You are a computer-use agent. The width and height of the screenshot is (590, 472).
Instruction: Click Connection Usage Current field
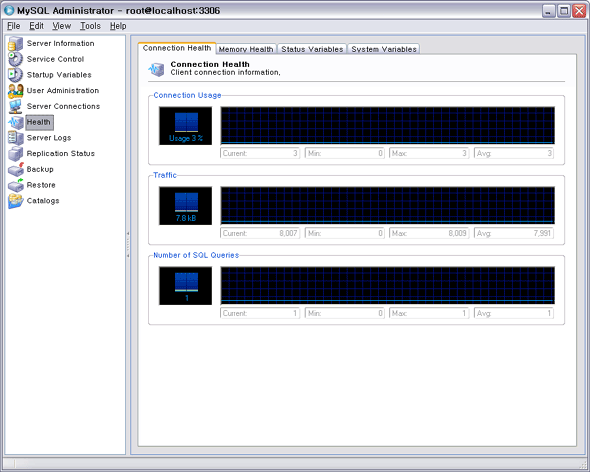click(260, 153)
